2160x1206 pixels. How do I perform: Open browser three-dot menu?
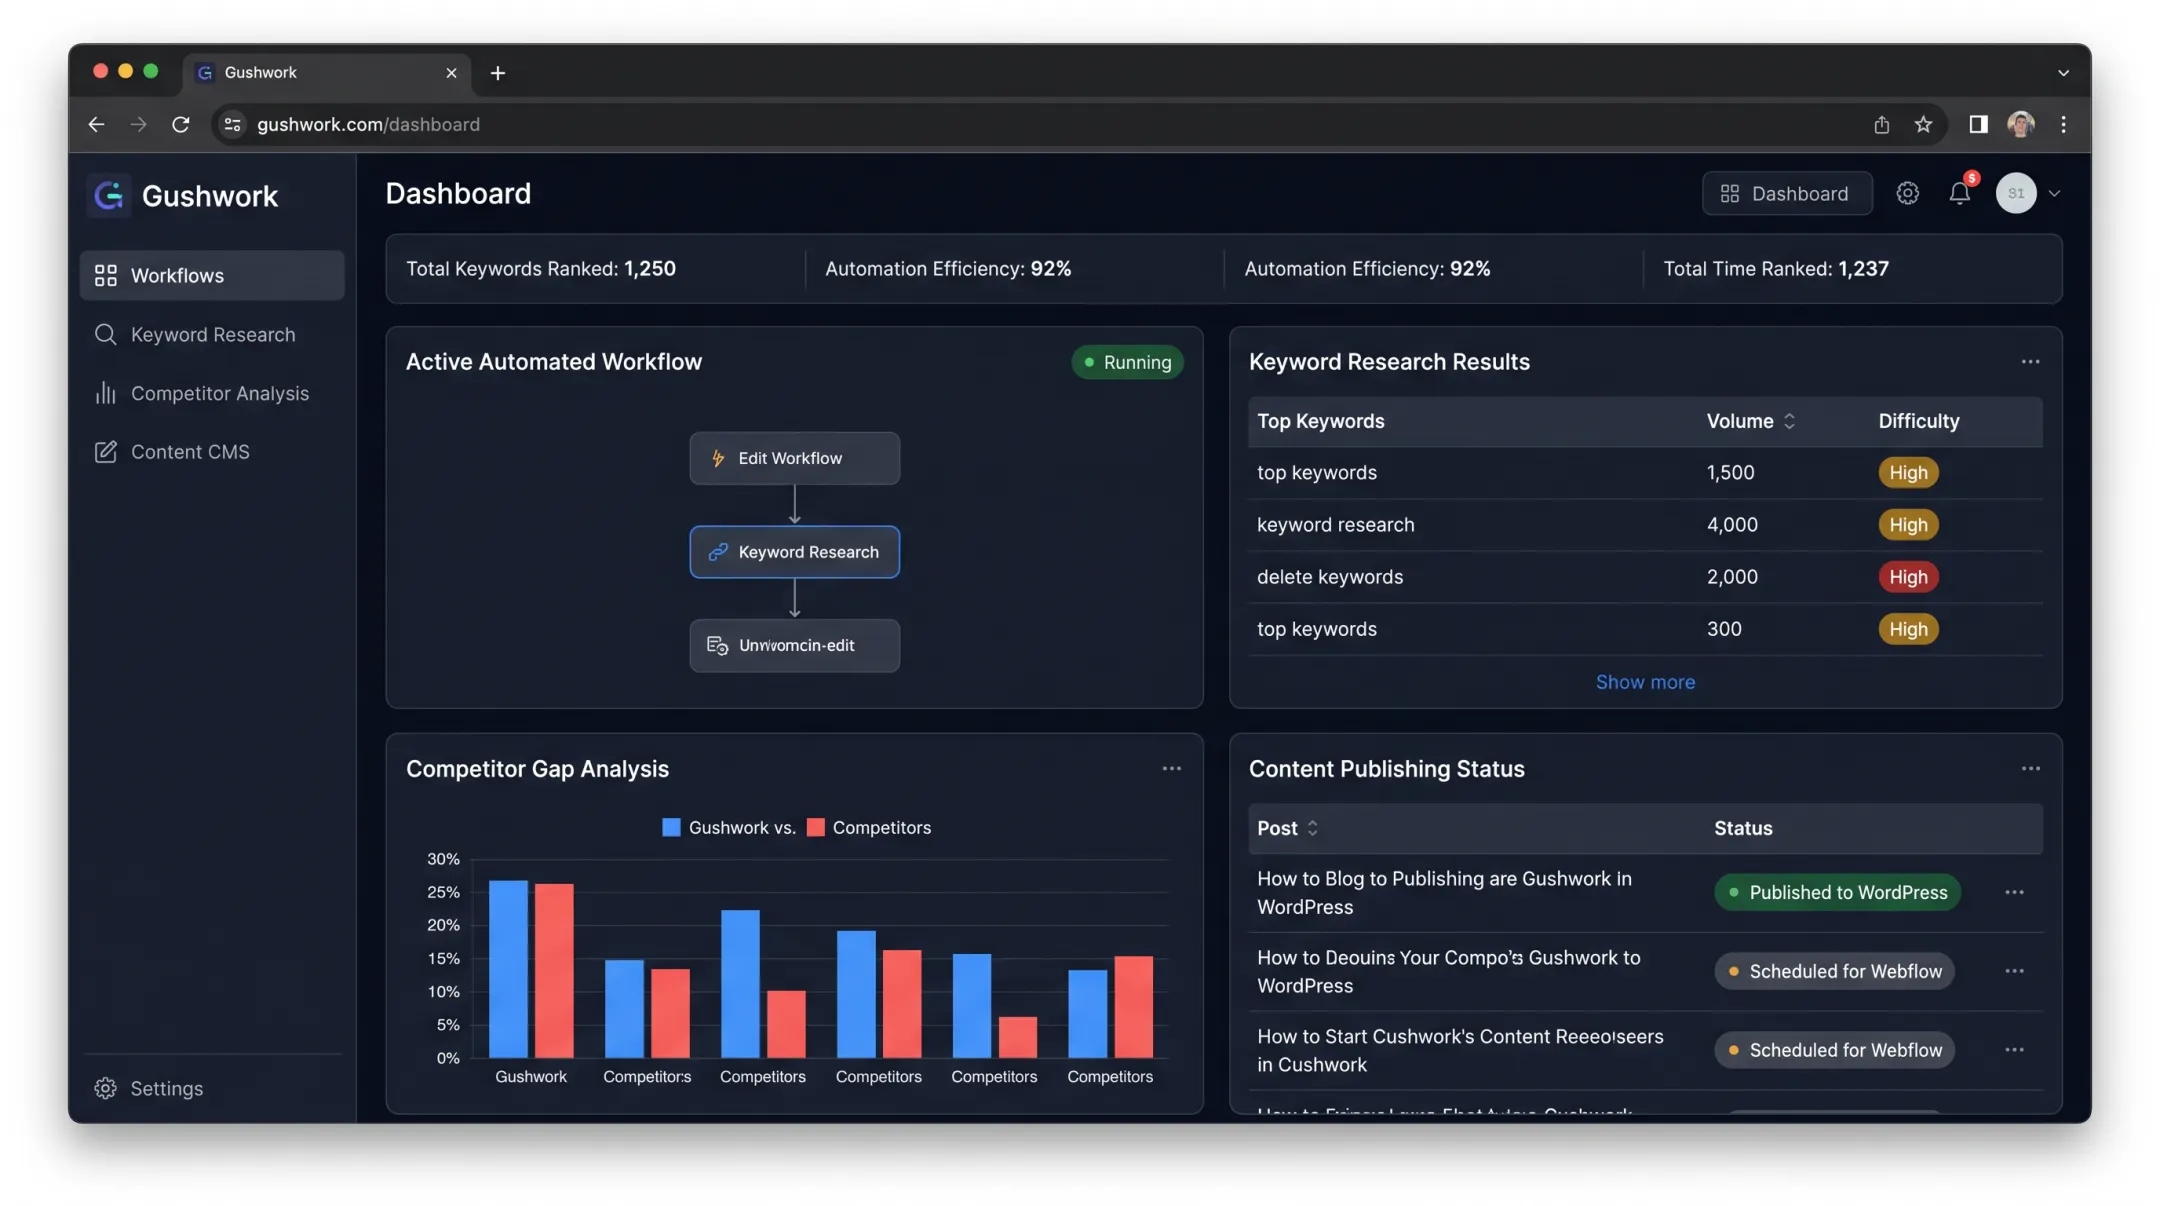(2063, 124)
